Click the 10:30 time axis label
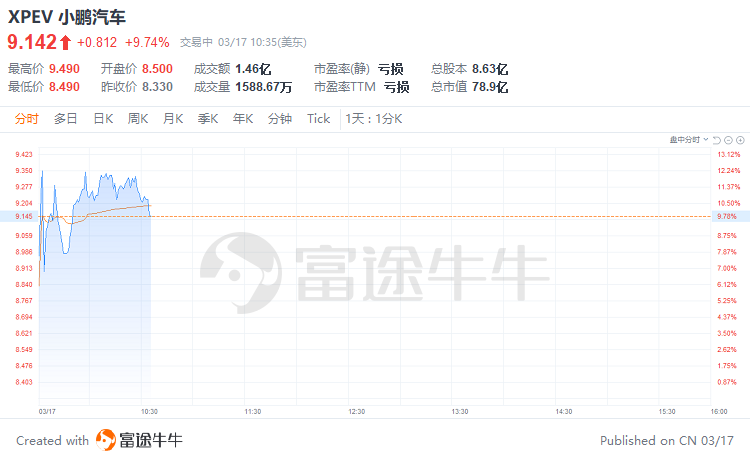 149,412
